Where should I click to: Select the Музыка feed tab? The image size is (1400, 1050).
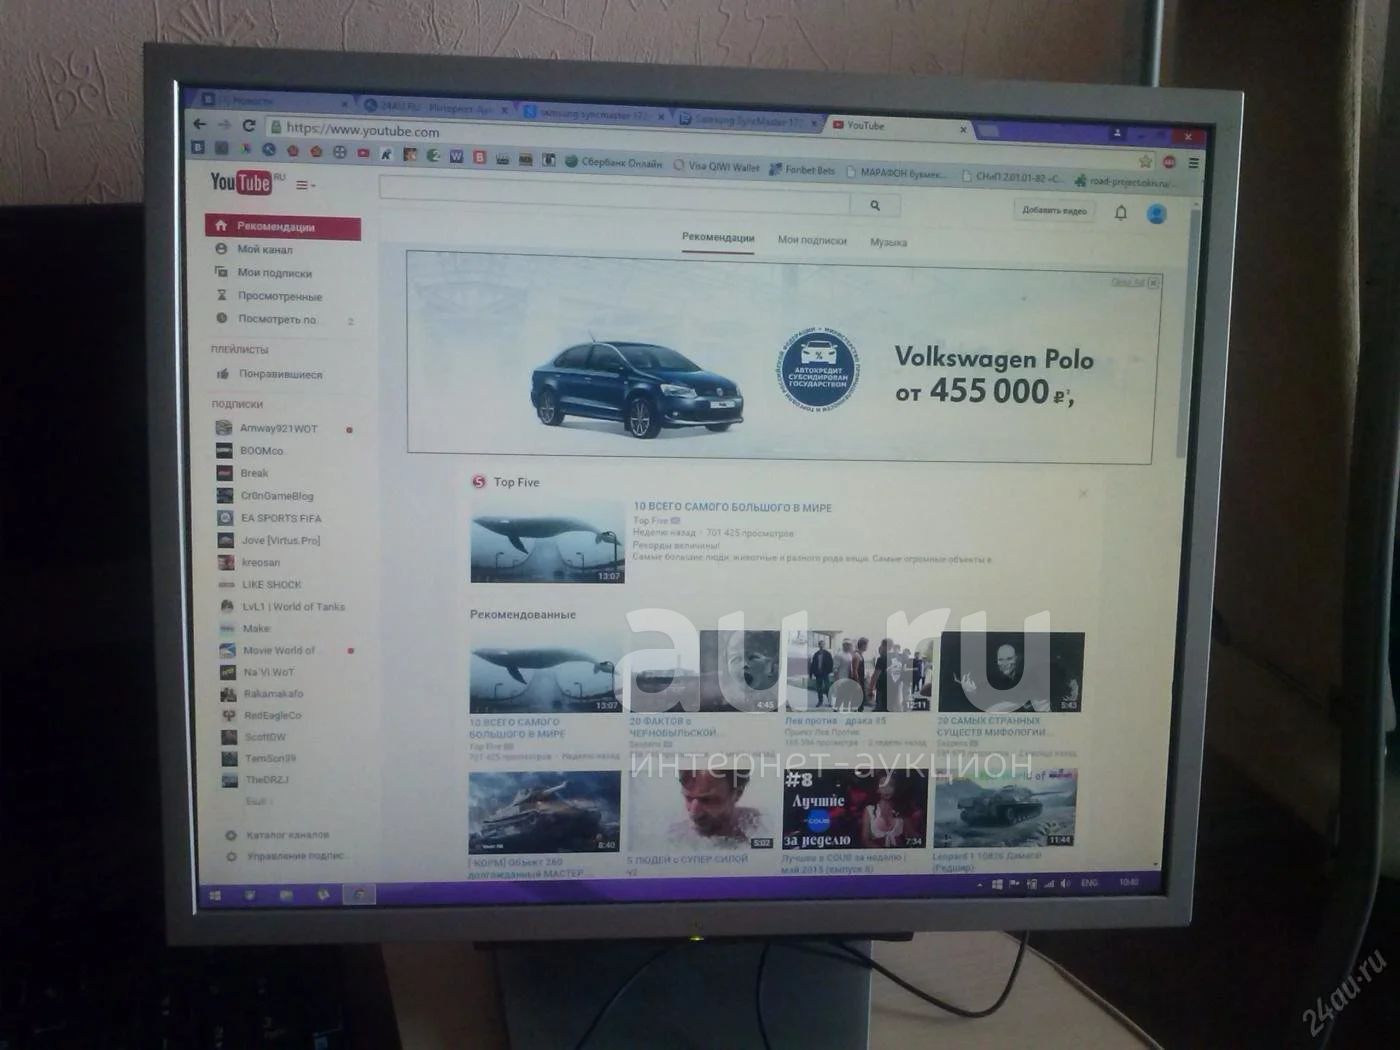(888, 242)
